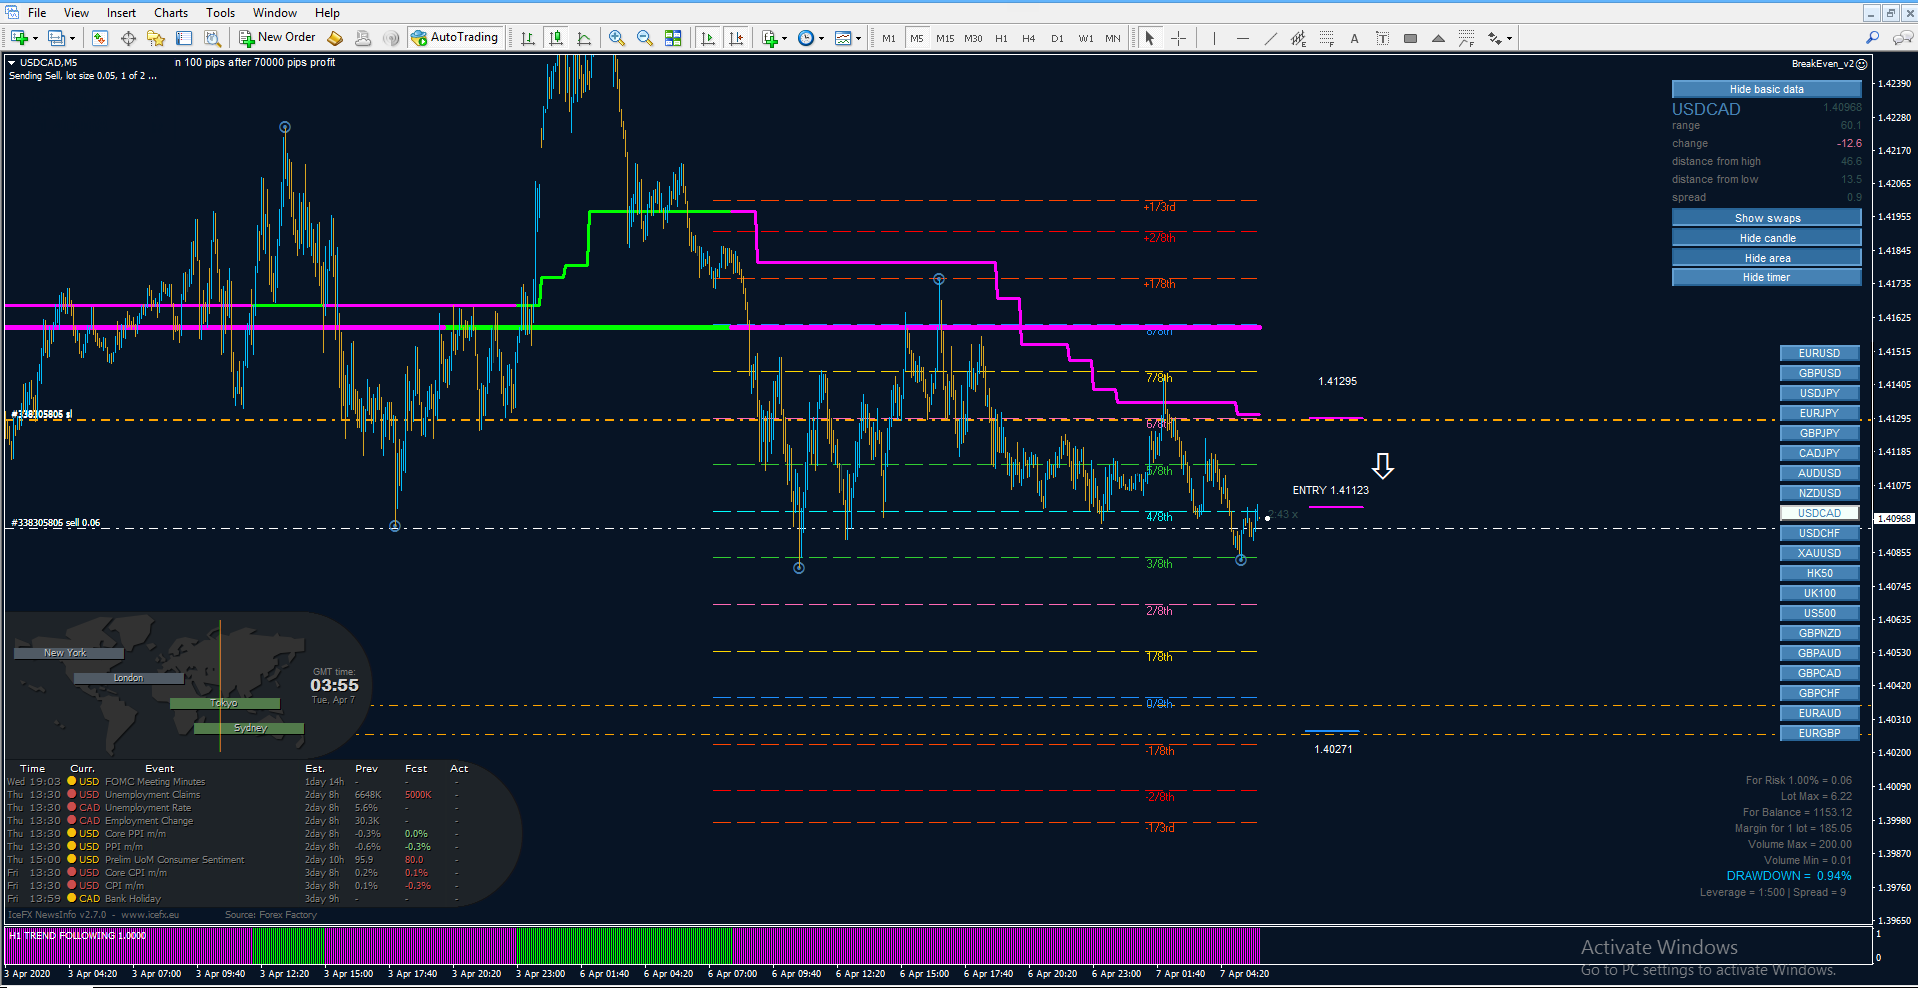
Task: Switch to the XAUUSD symbol button
Action: [1819, 553]
